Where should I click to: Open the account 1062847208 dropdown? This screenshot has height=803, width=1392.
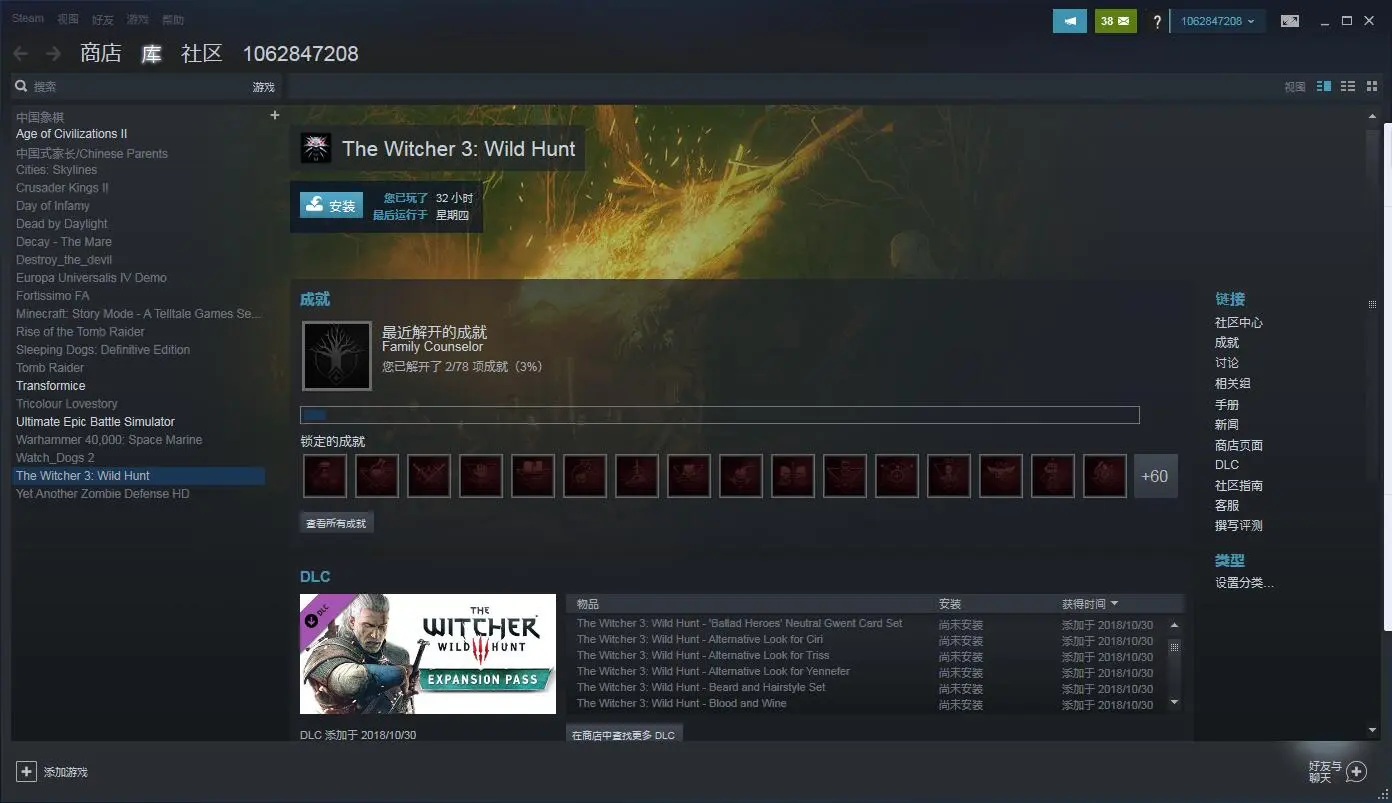click(1217, 21)
